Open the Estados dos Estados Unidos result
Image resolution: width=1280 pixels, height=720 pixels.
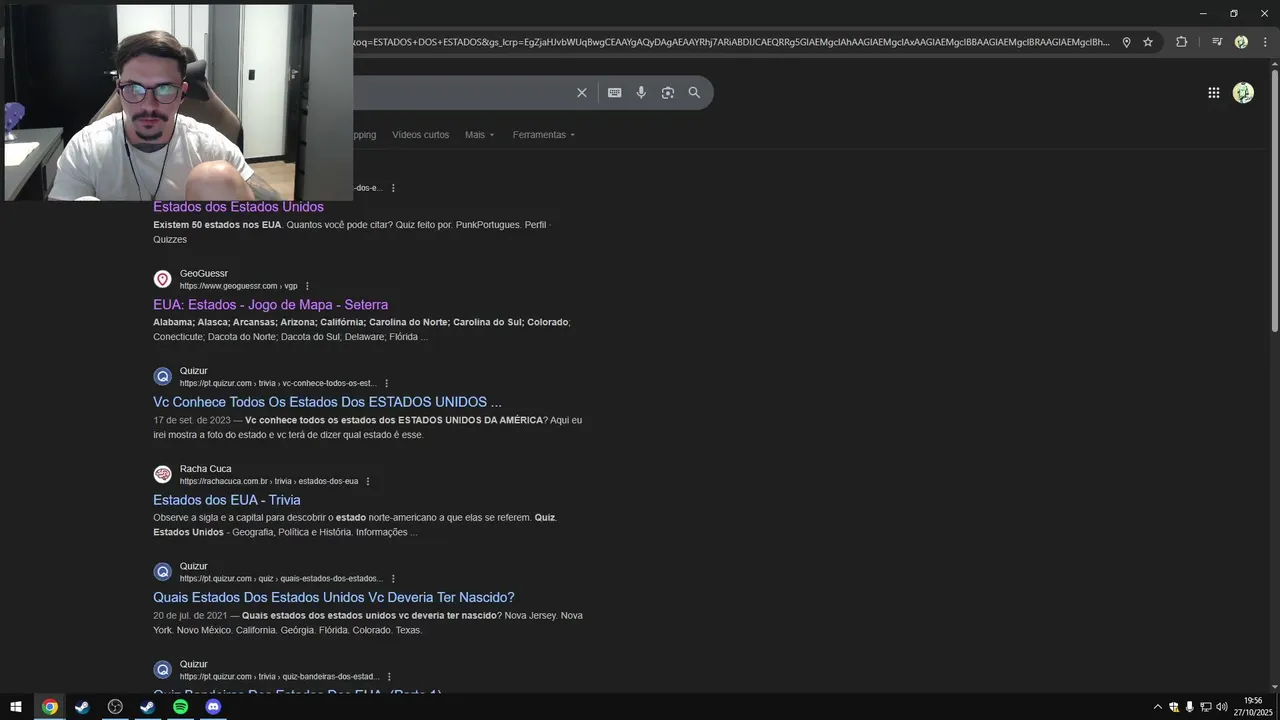click(x=238, y=207)
